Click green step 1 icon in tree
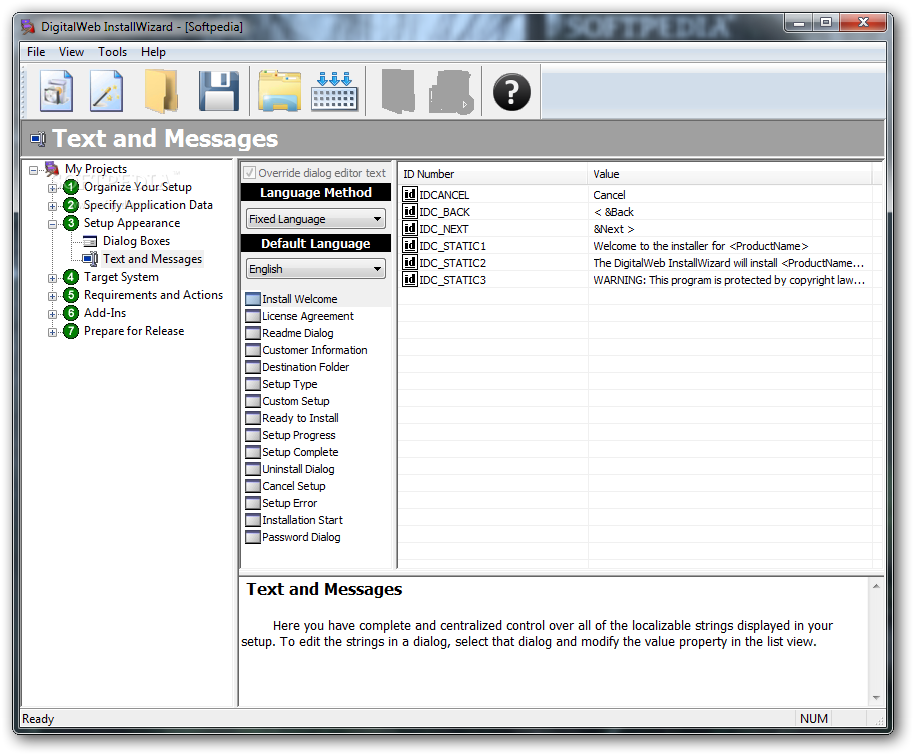Image resolution: width=914 pixels, height=755 pixels. pos(71,187)
